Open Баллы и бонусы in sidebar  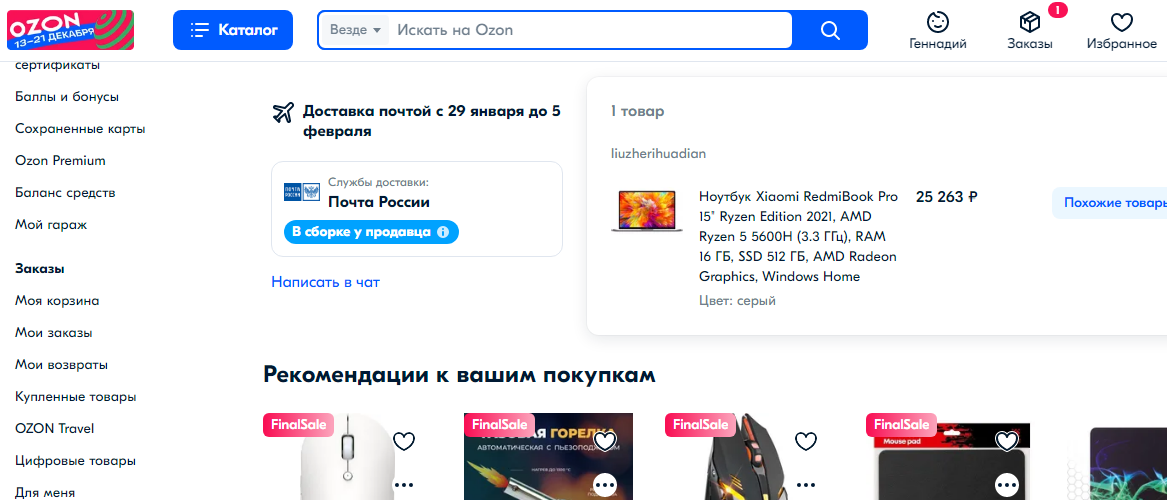67,97
